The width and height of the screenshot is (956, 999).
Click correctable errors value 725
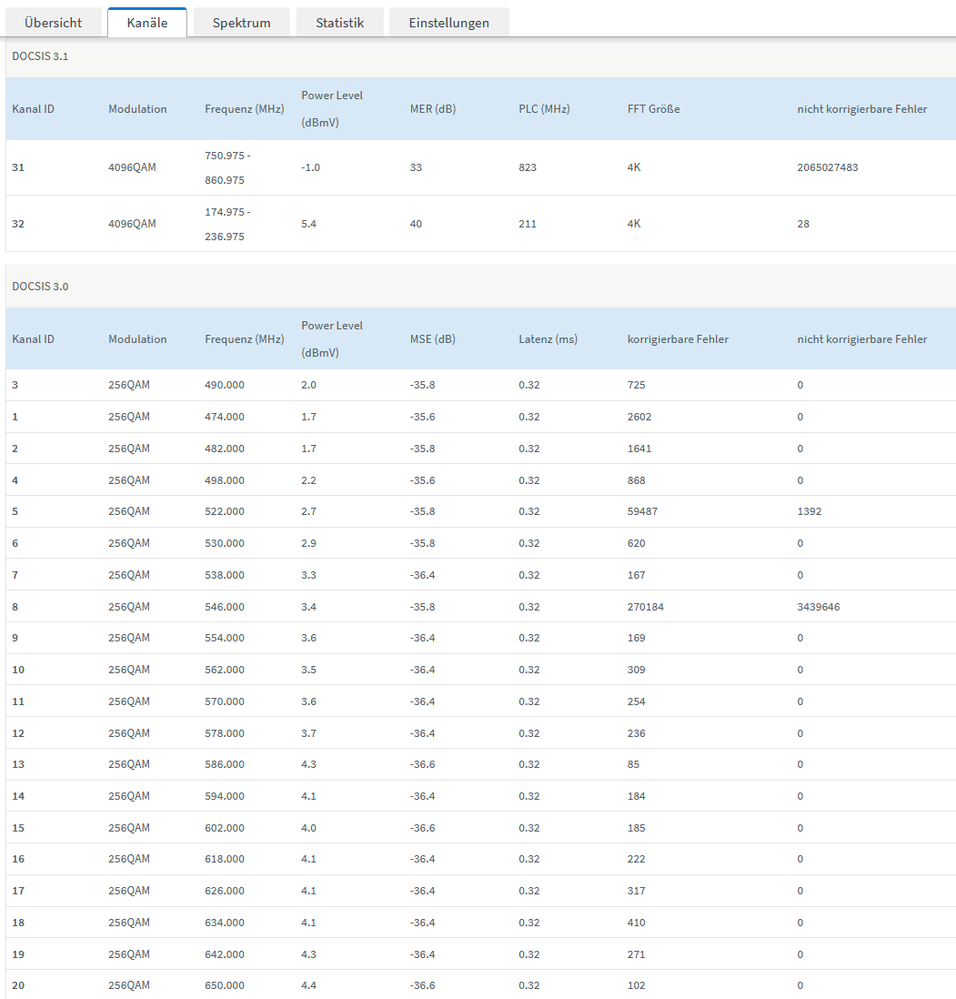coord(636,385)
